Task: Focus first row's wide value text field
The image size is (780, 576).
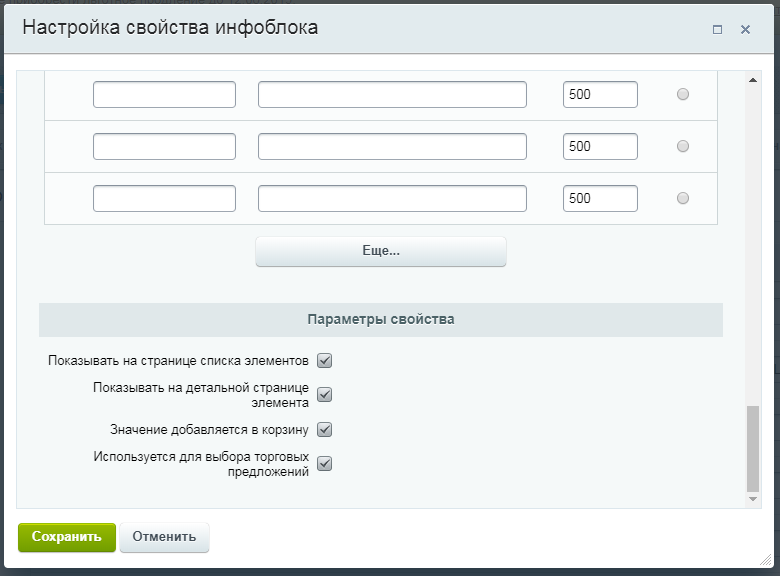Action: [x=392, y=95]
